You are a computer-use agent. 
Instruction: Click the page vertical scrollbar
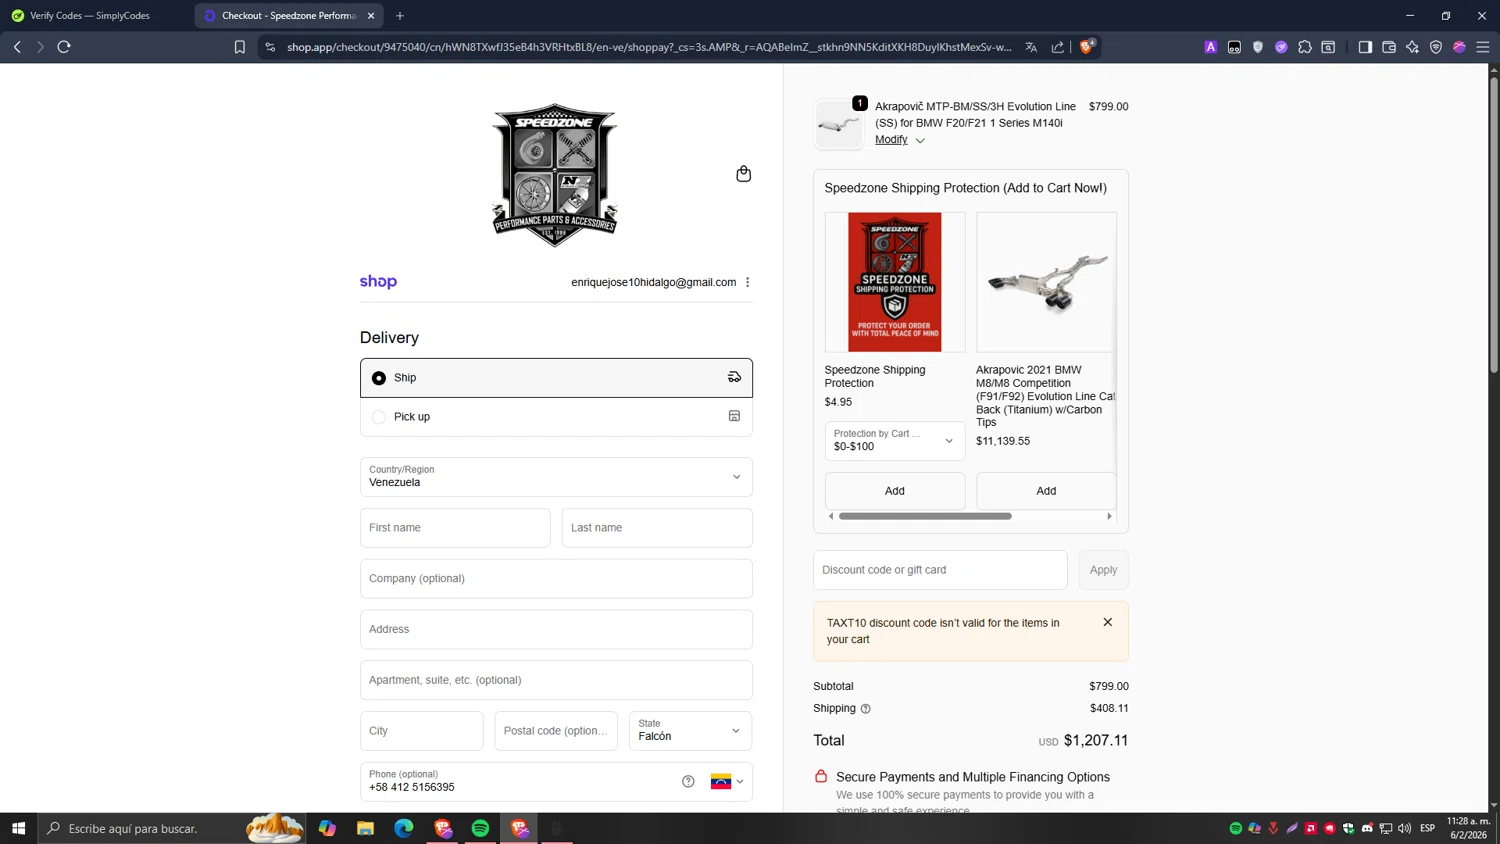click(x=1494, y=224)
